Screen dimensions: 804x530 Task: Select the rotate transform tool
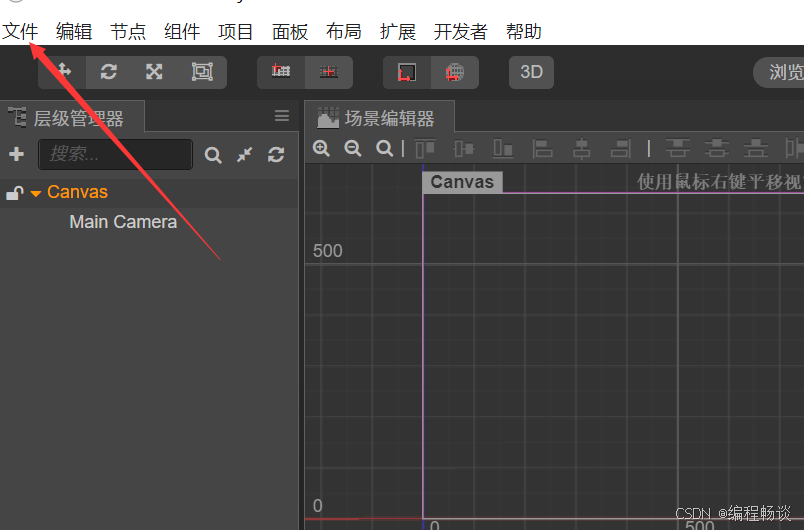109,72
